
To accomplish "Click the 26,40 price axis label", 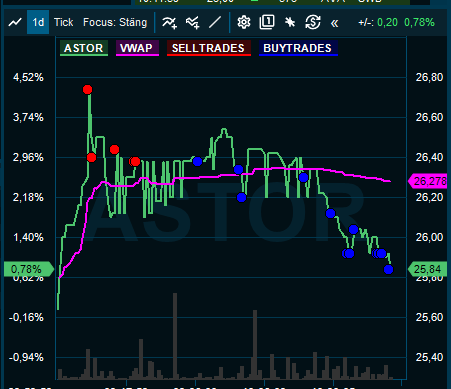I will 429,157.
